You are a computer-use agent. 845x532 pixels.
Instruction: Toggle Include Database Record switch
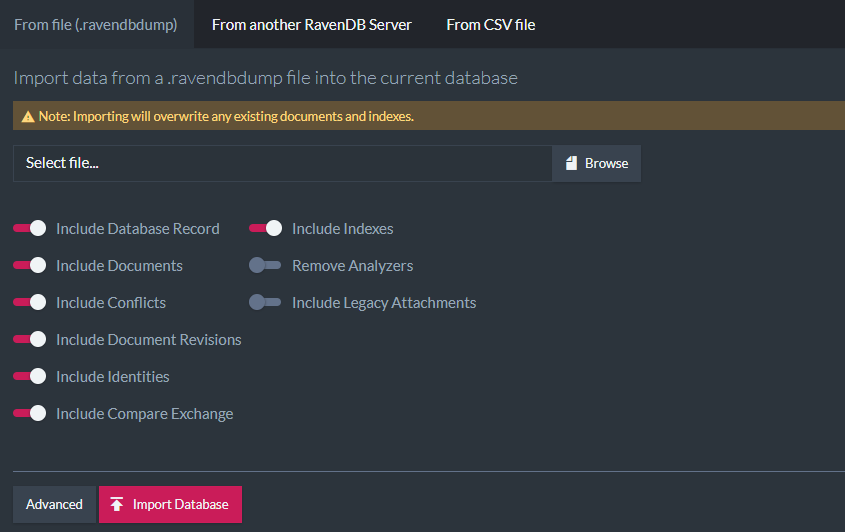30,229
